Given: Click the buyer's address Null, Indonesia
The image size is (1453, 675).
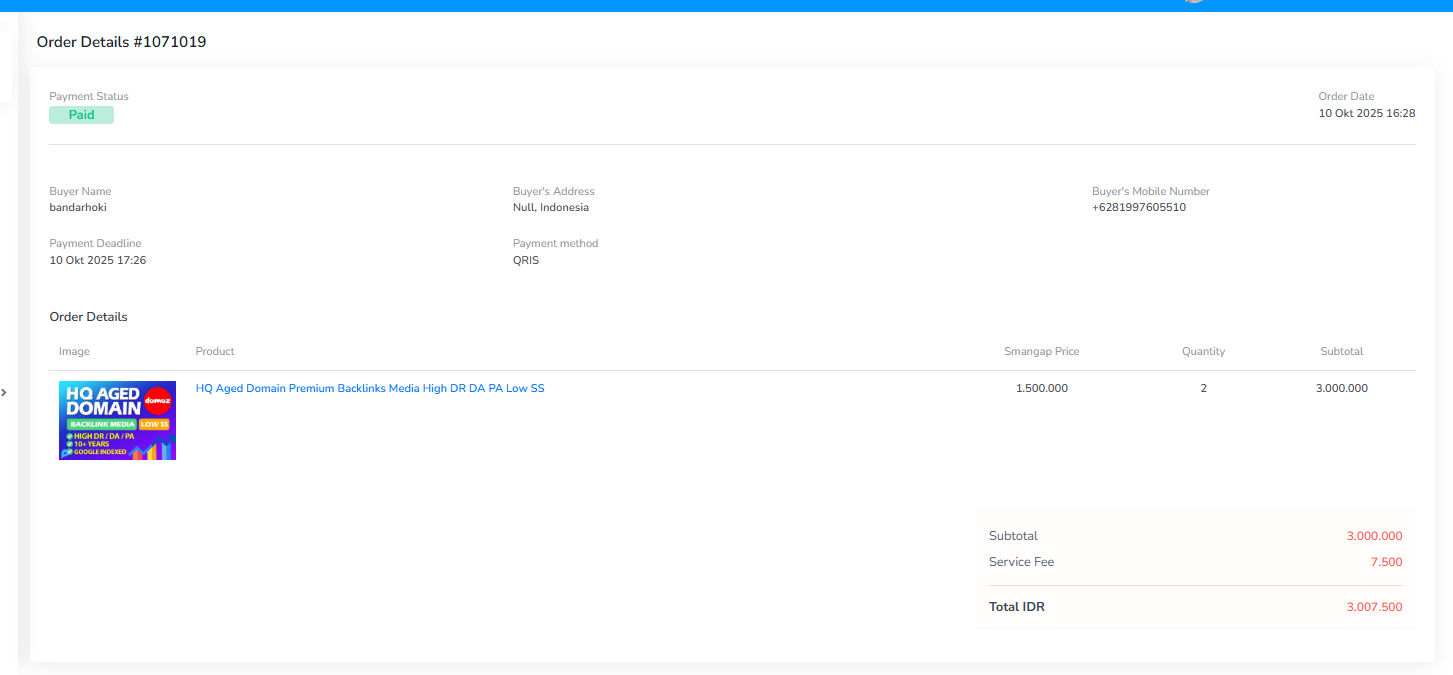Looking at the screenshot, I should pos(550,208).
